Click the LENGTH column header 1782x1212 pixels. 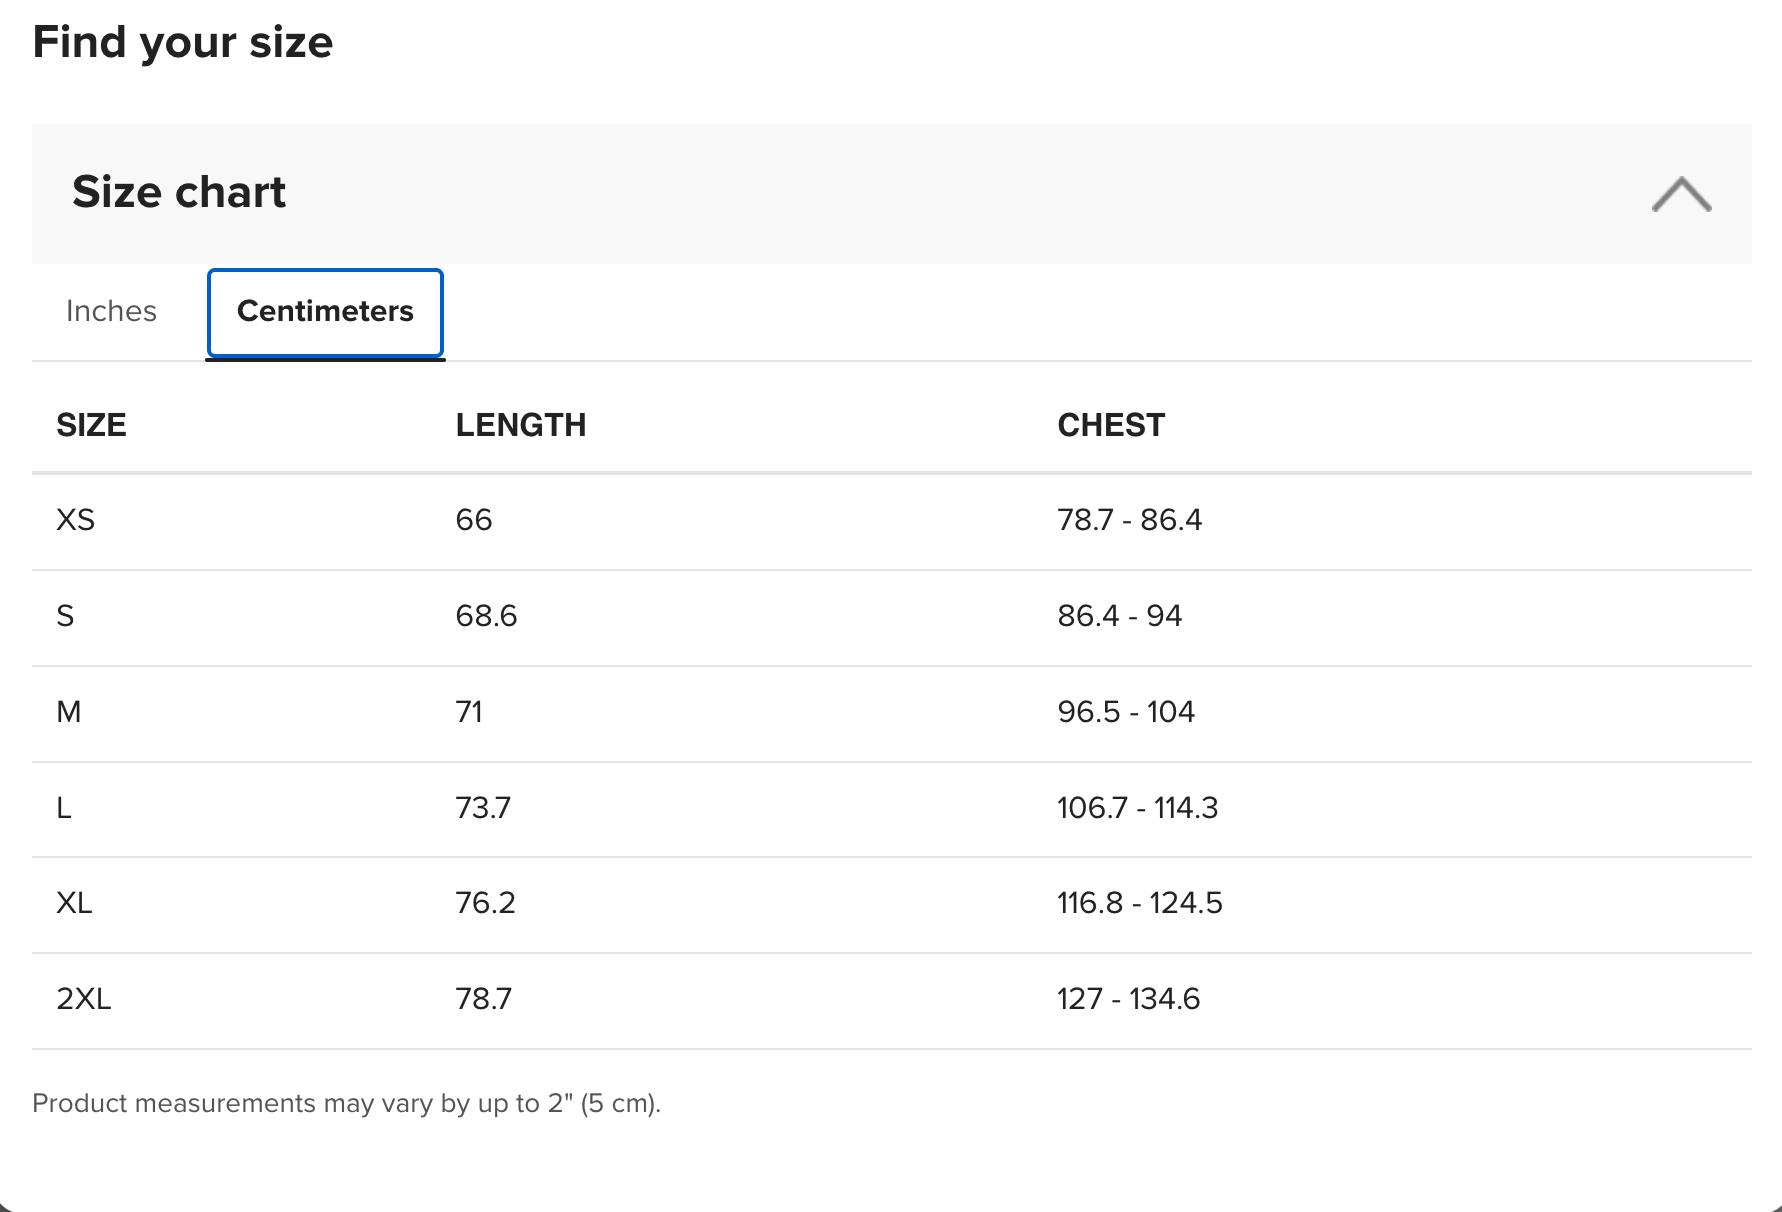click(521, 425)
